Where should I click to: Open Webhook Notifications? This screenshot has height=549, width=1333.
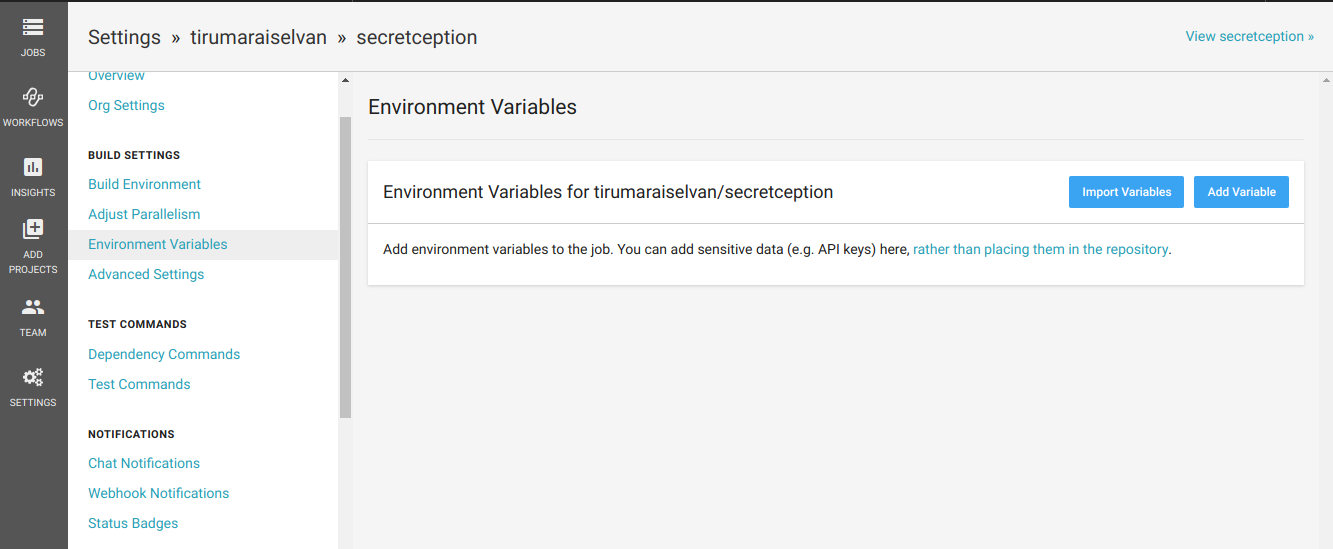(x=158, y=493)
